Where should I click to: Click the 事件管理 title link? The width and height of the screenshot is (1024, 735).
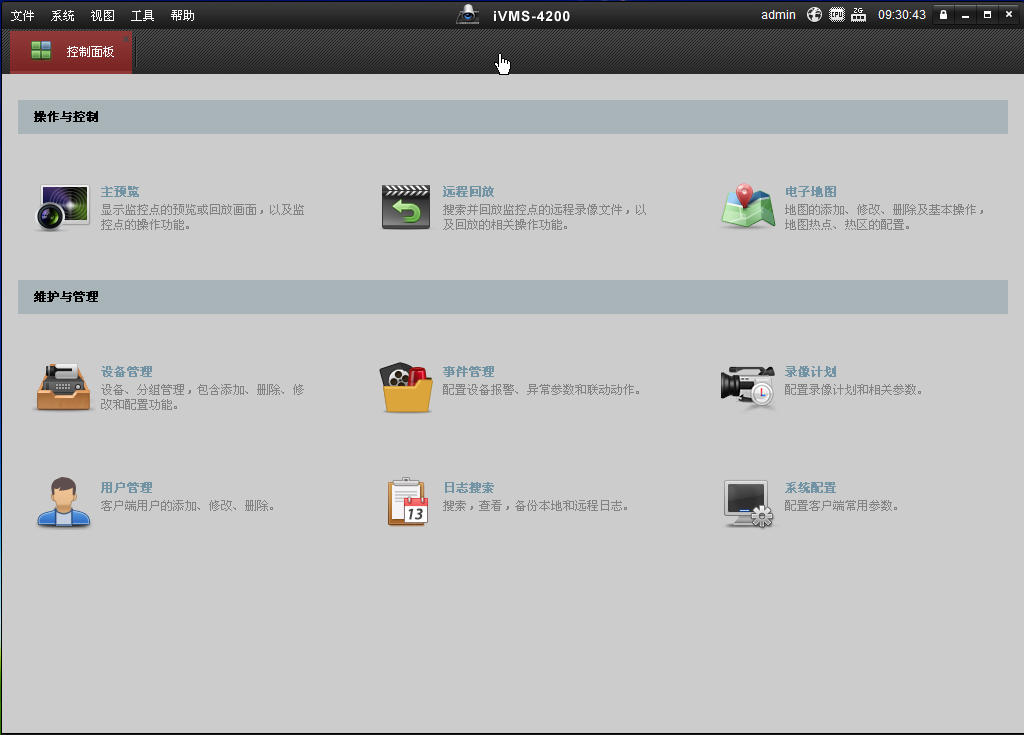(x=468, y=372)
